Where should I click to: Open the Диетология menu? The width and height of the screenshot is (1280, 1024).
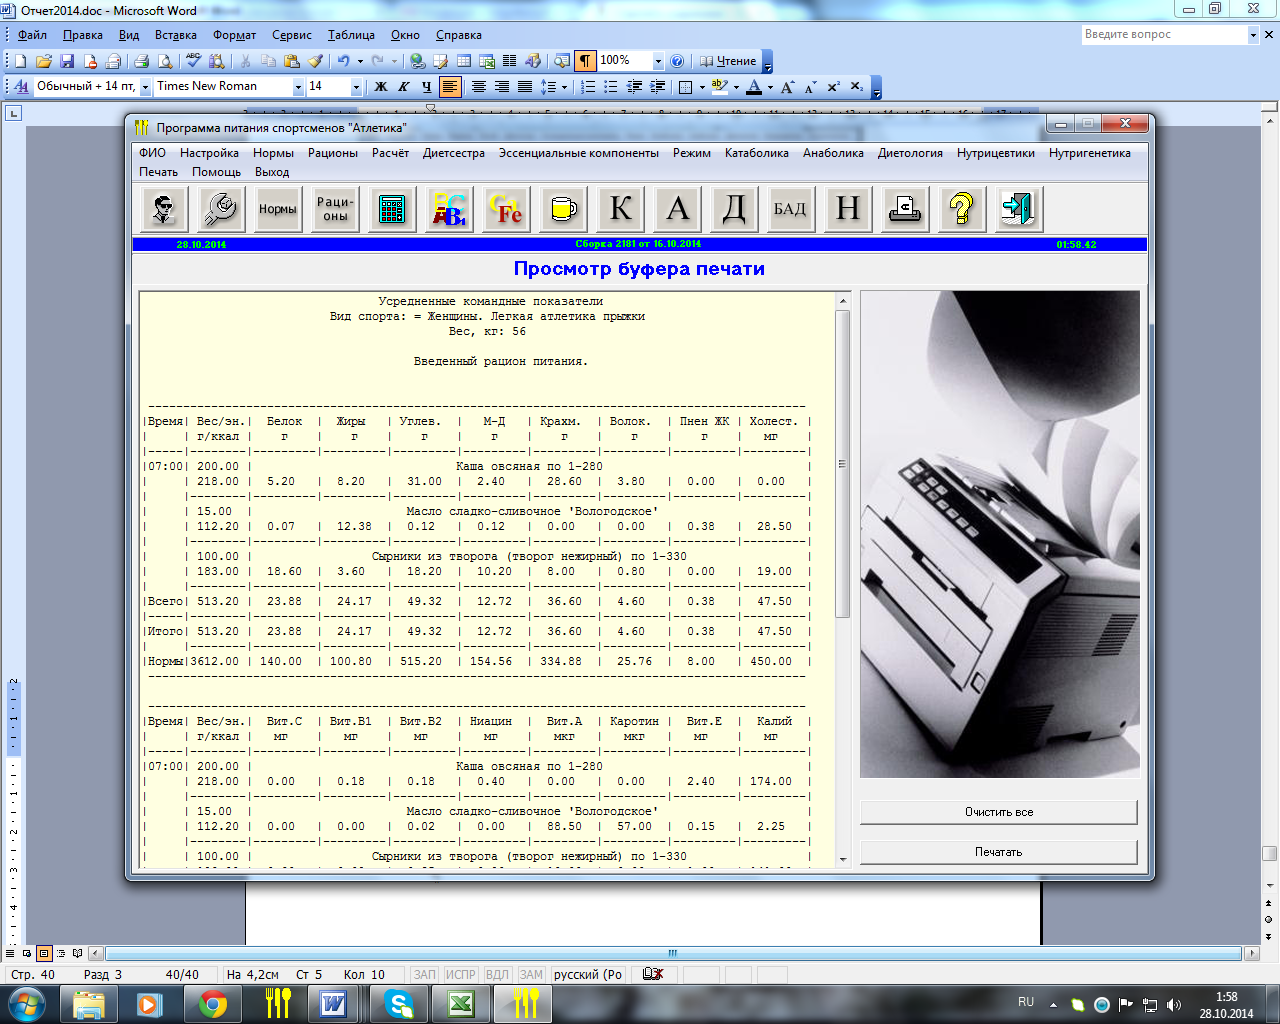[x=910, y=153]
